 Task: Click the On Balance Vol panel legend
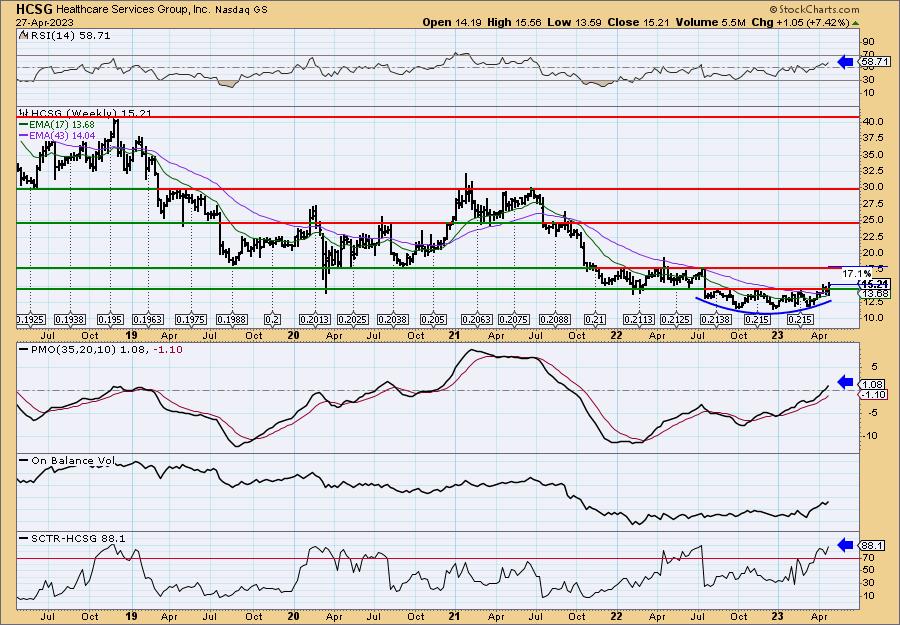[67, 460]
